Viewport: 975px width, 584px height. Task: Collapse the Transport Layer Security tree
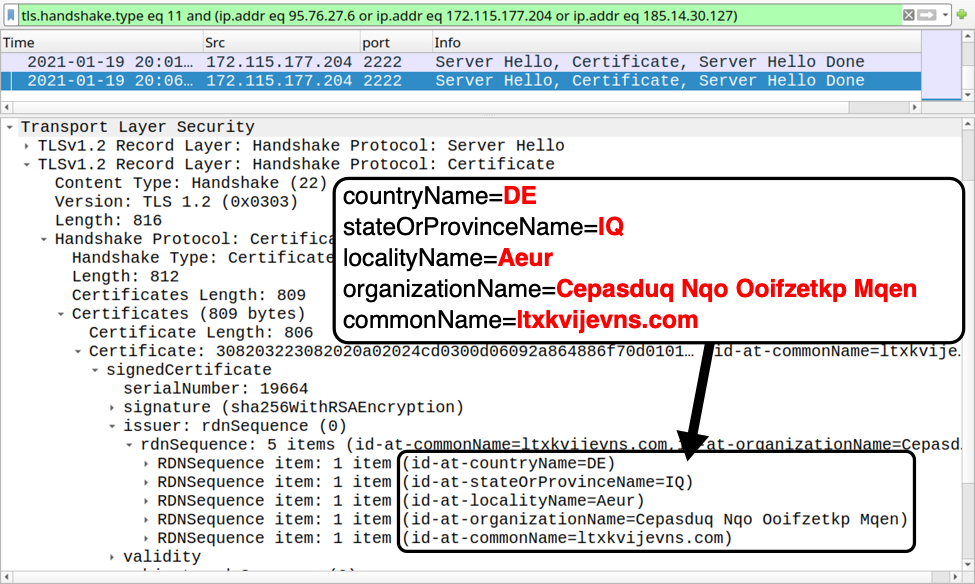click(x=10, y=127)
